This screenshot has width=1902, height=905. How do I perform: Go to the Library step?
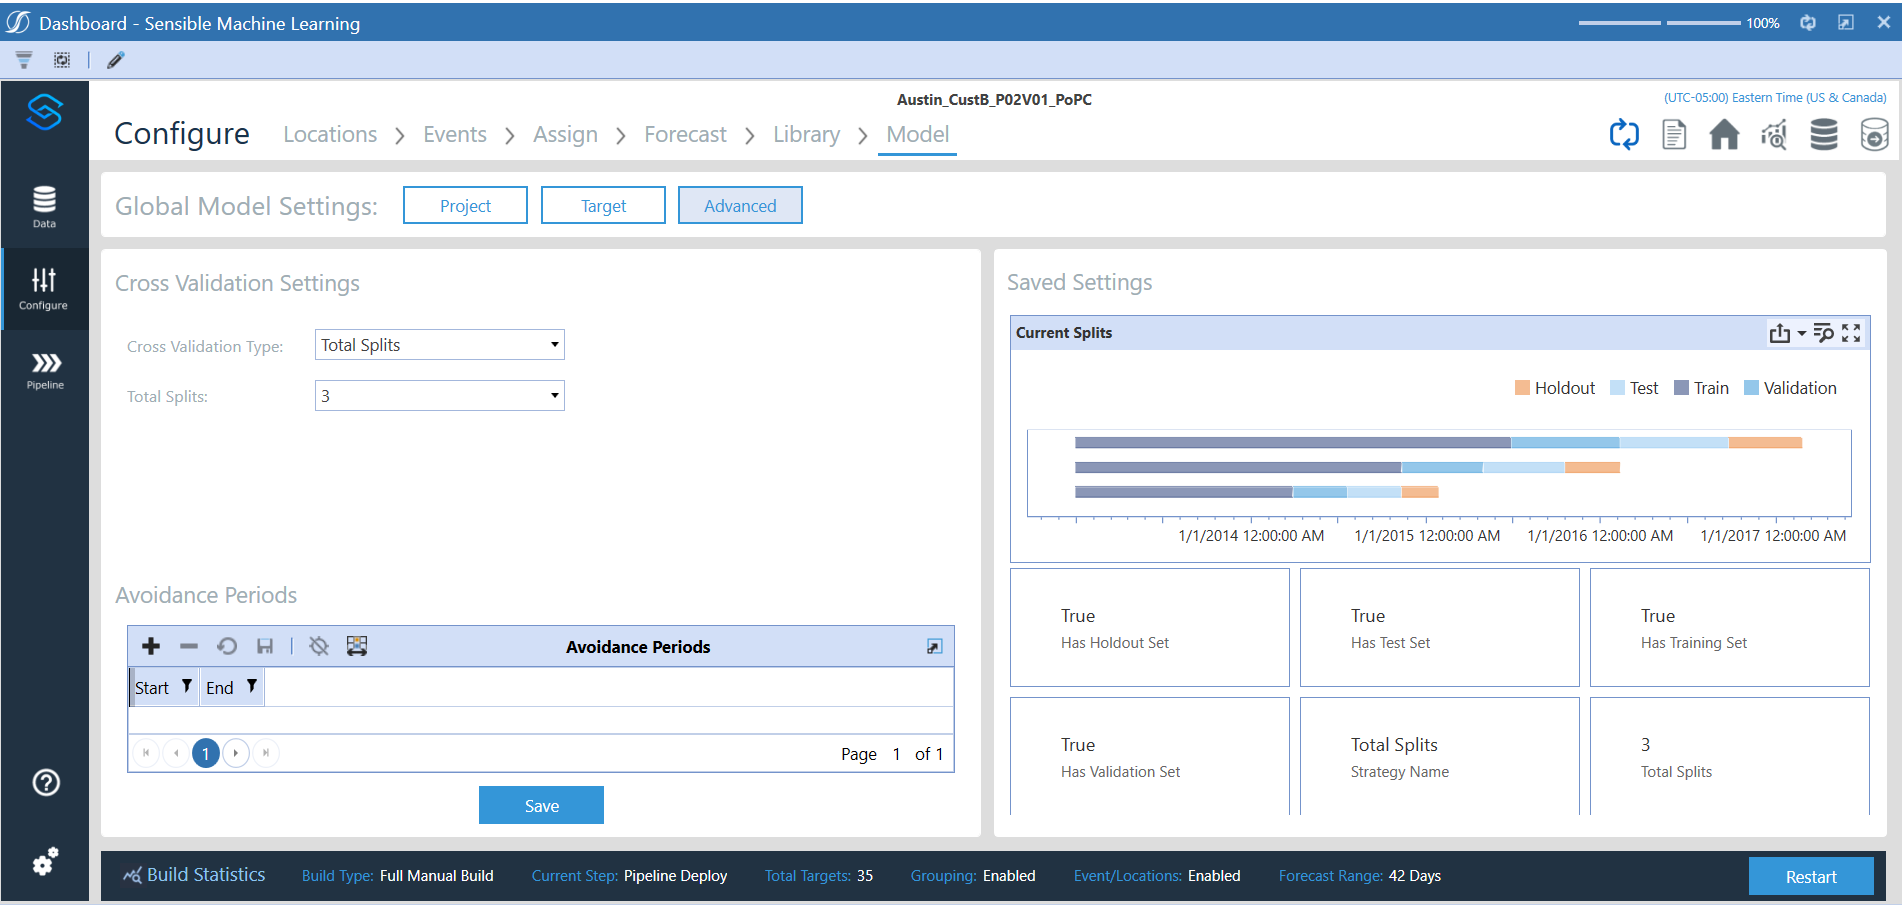[x=806, y=134]
